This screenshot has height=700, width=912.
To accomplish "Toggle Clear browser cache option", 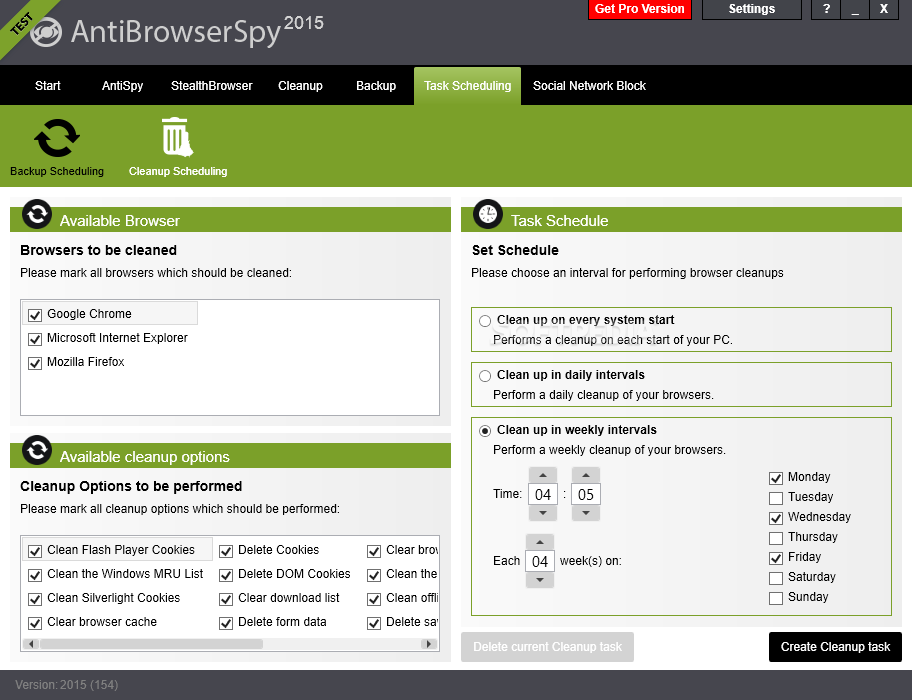I will tap(35, 623).
